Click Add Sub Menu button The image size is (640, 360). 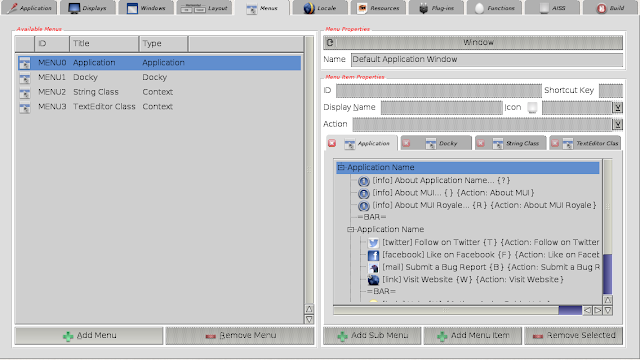click(372, 336)
